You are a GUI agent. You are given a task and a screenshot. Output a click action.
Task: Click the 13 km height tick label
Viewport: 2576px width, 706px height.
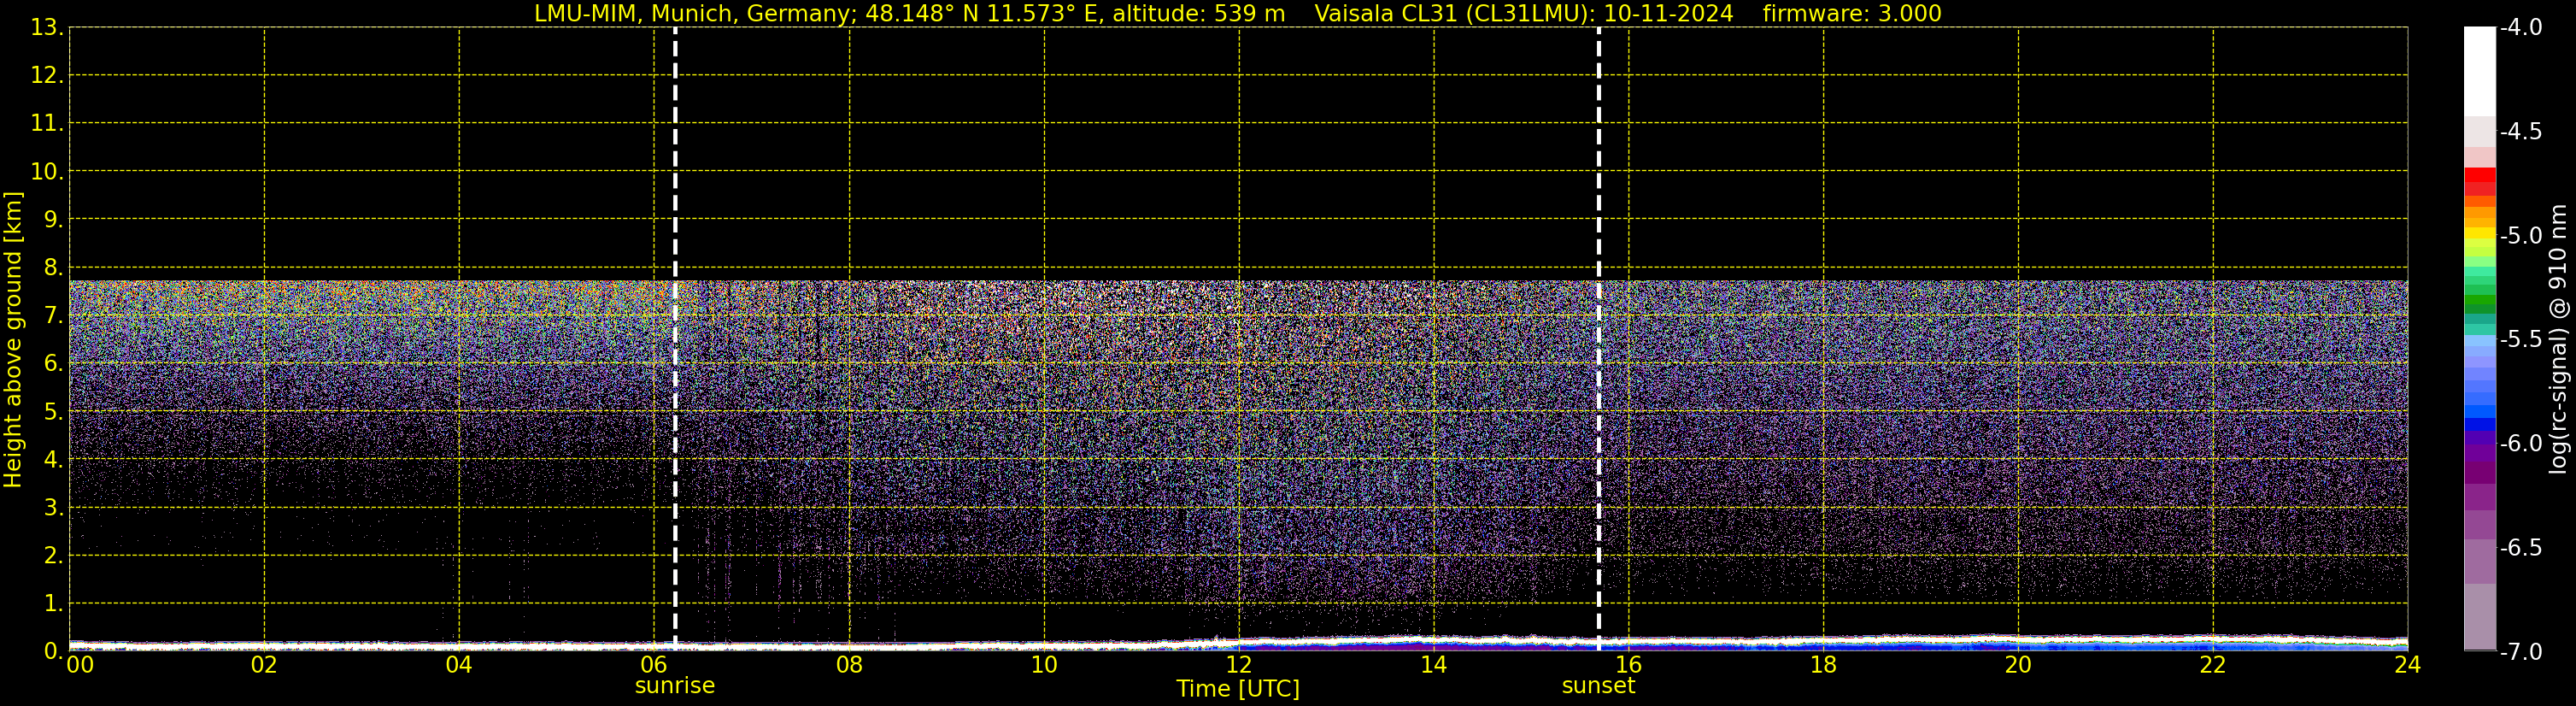coord(46,28)
